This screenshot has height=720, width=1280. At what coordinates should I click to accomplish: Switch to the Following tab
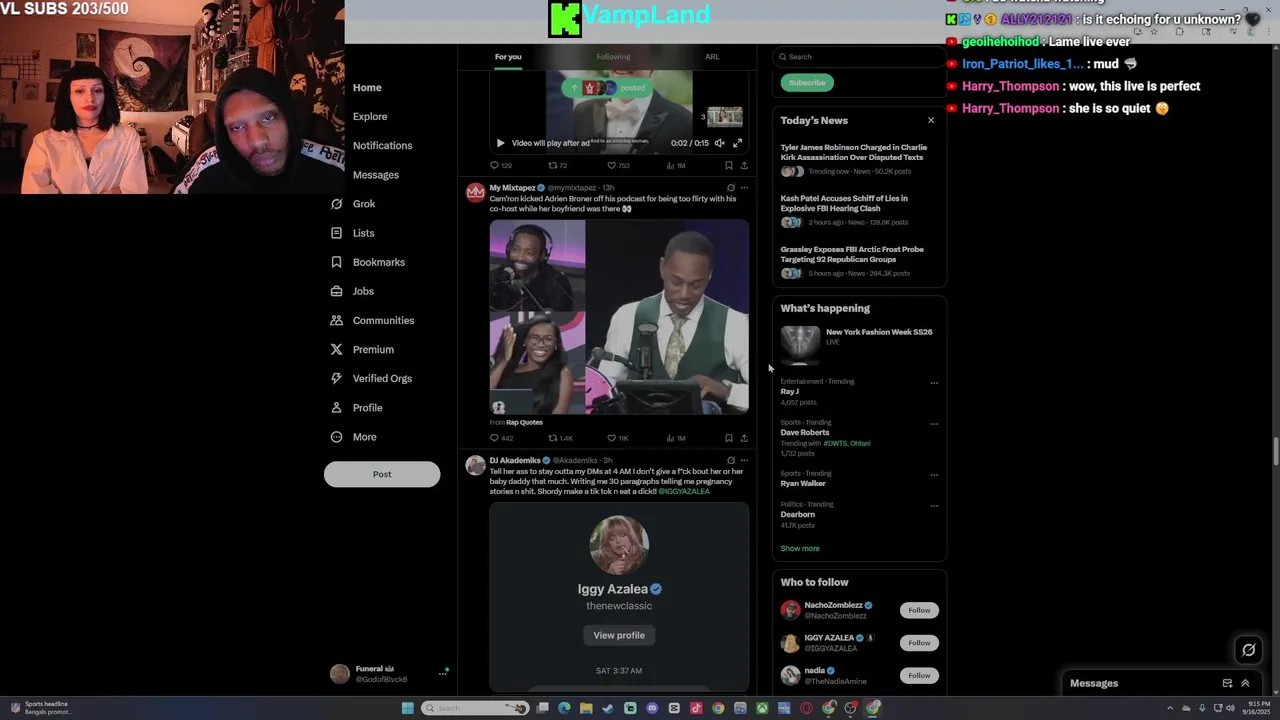click(x=613, y=57)
